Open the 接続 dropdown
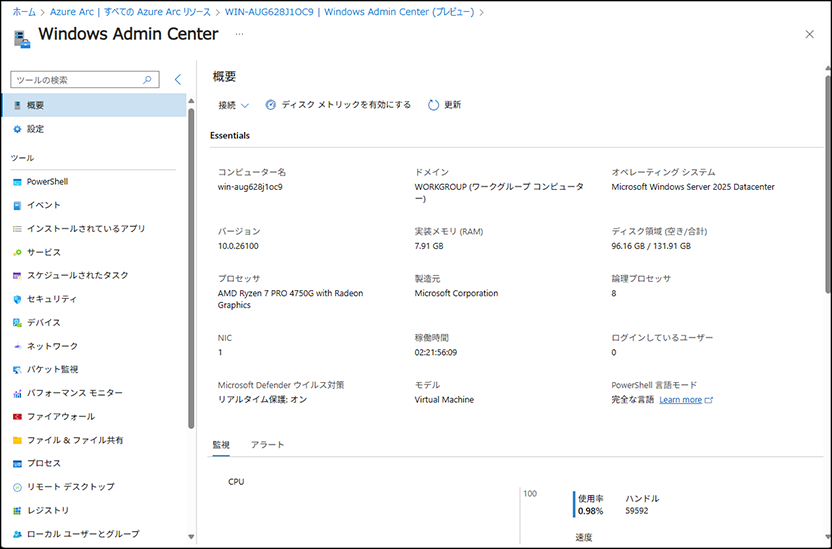The width and height of the screenshot is (832, 549). point(233,105)
